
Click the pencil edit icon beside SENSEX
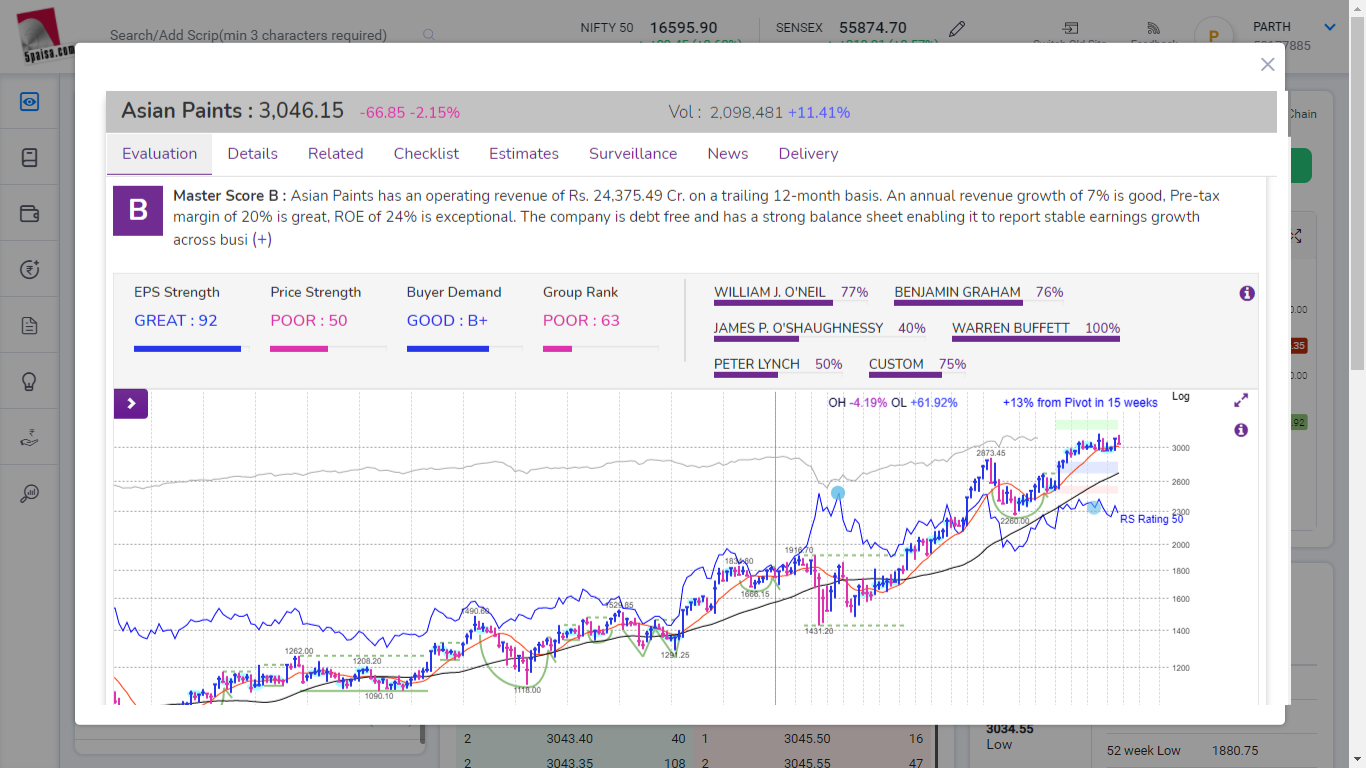[957, 28]
